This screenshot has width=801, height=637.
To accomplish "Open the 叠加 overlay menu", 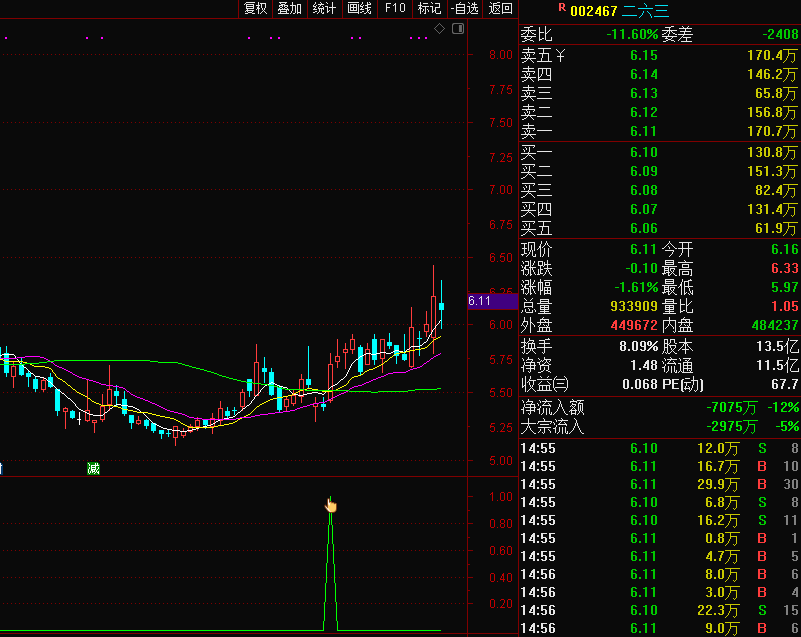I will (290, 8).
